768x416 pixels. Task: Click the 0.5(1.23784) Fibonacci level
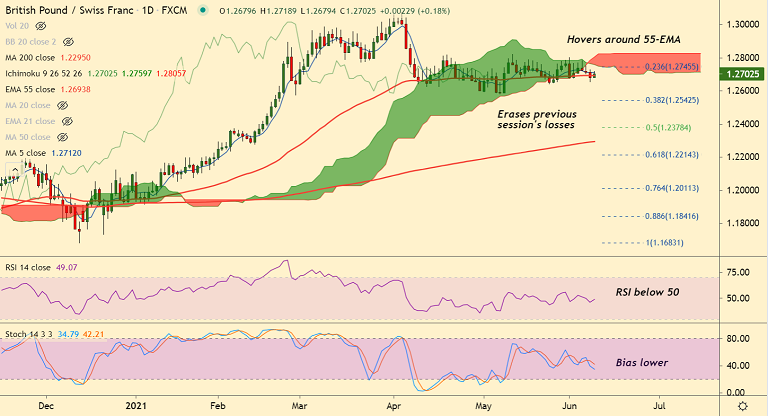pyautogui.click(x=668, y=127)
